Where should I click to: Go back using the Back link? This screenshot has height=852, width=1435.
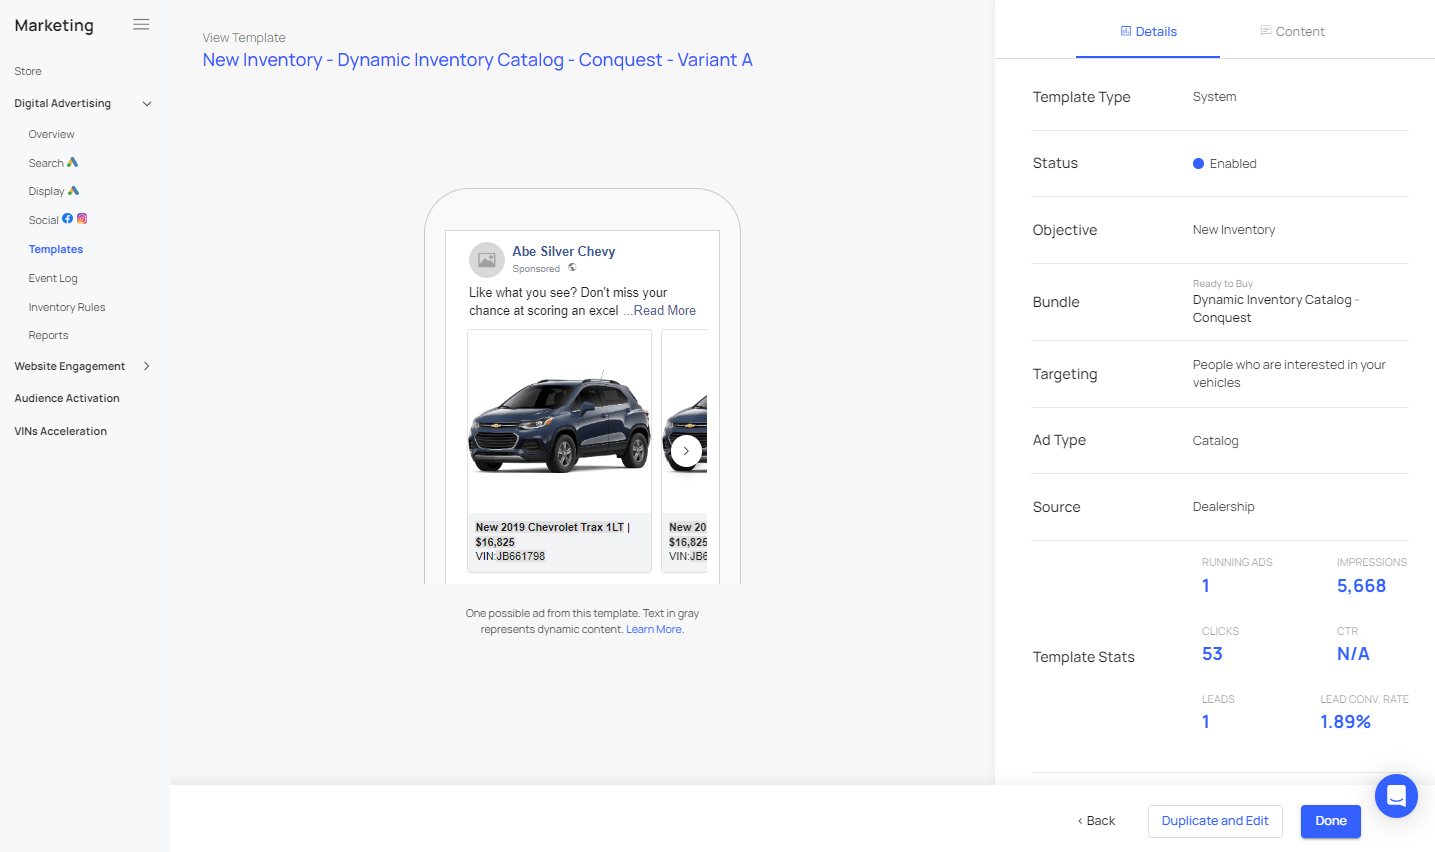(x=1096, y=821)
